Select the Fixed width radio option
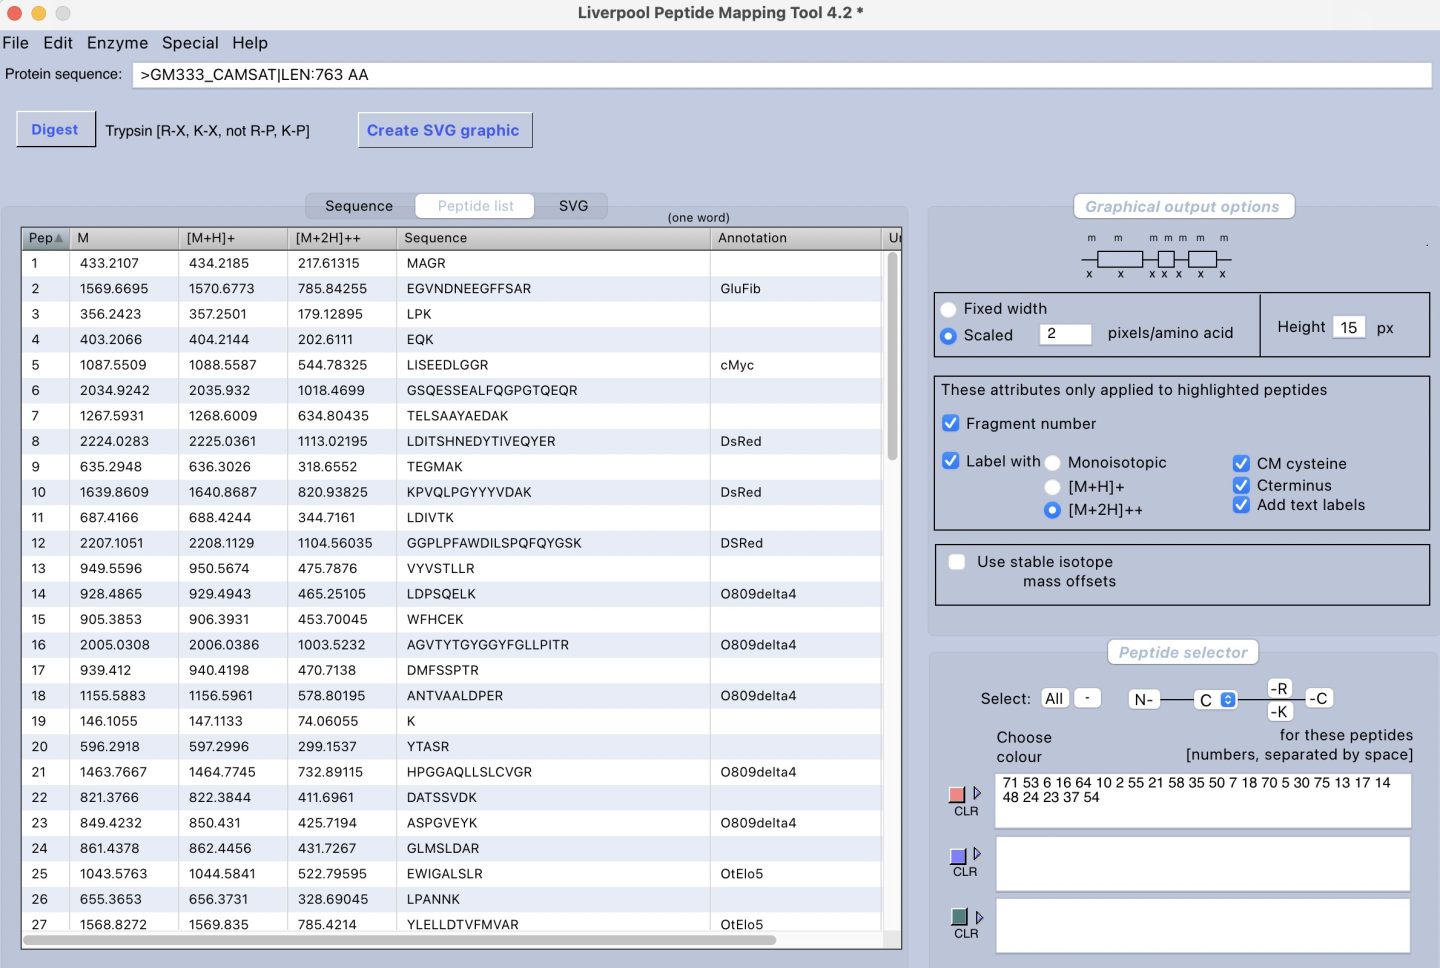This screenshot has width=1440, height=968. (x=948, y=309)
